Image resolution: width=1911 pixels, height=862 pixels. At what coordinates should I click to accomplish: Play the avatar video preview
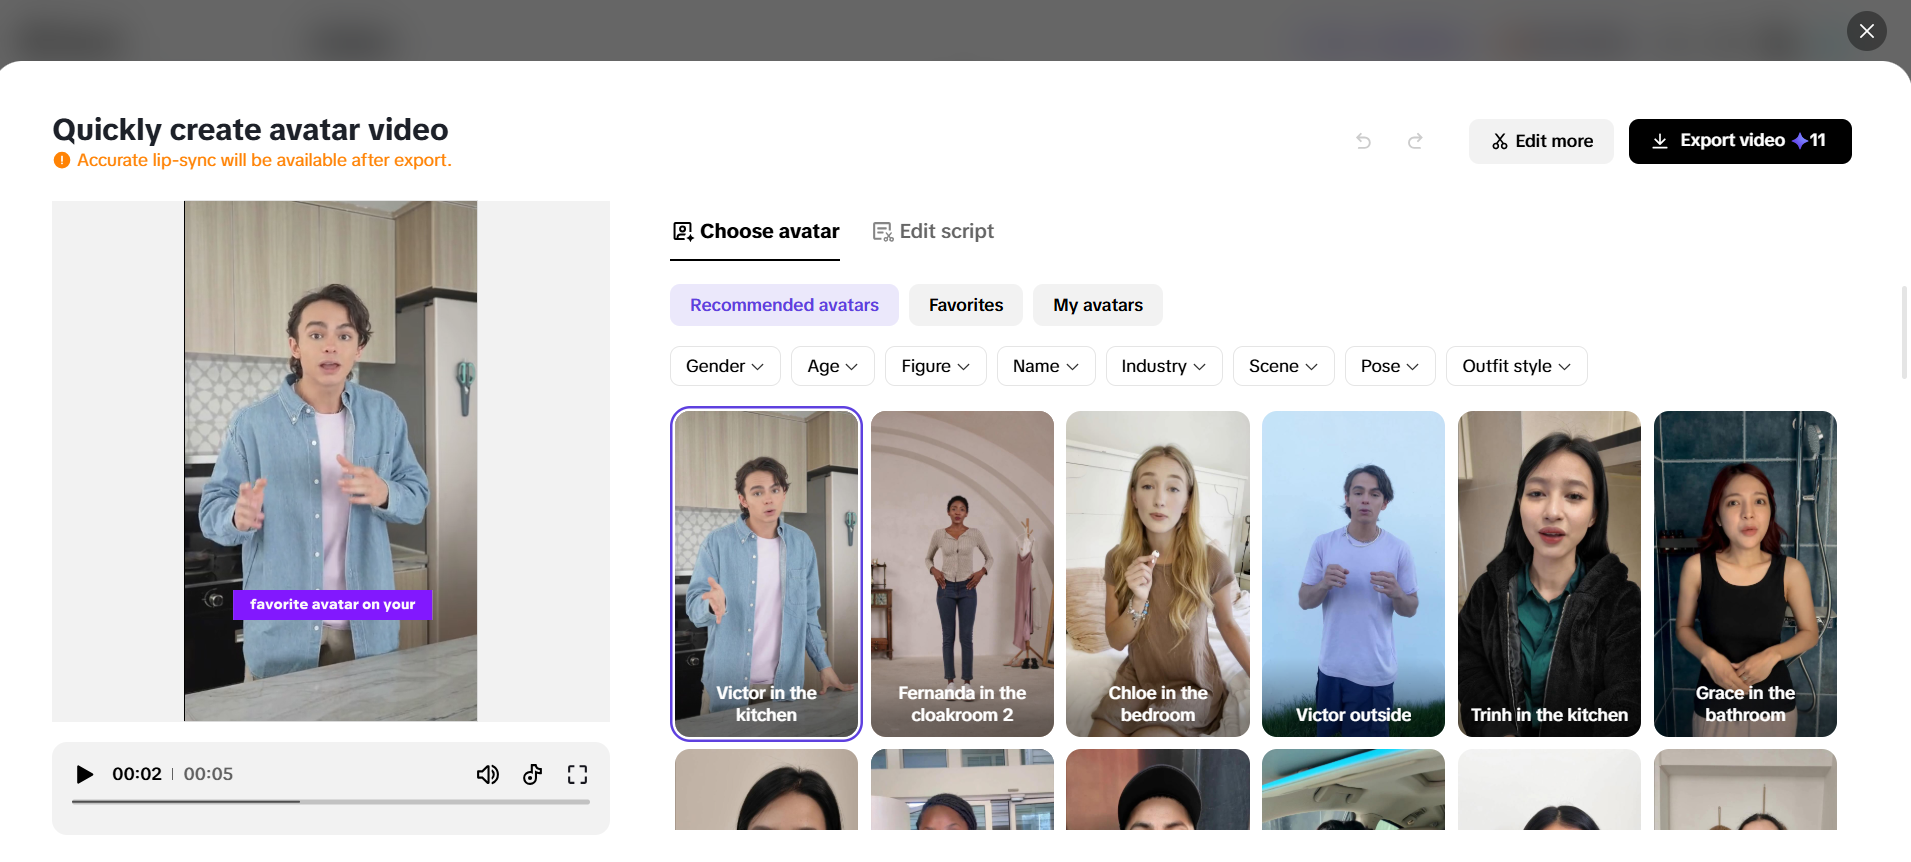85,774
